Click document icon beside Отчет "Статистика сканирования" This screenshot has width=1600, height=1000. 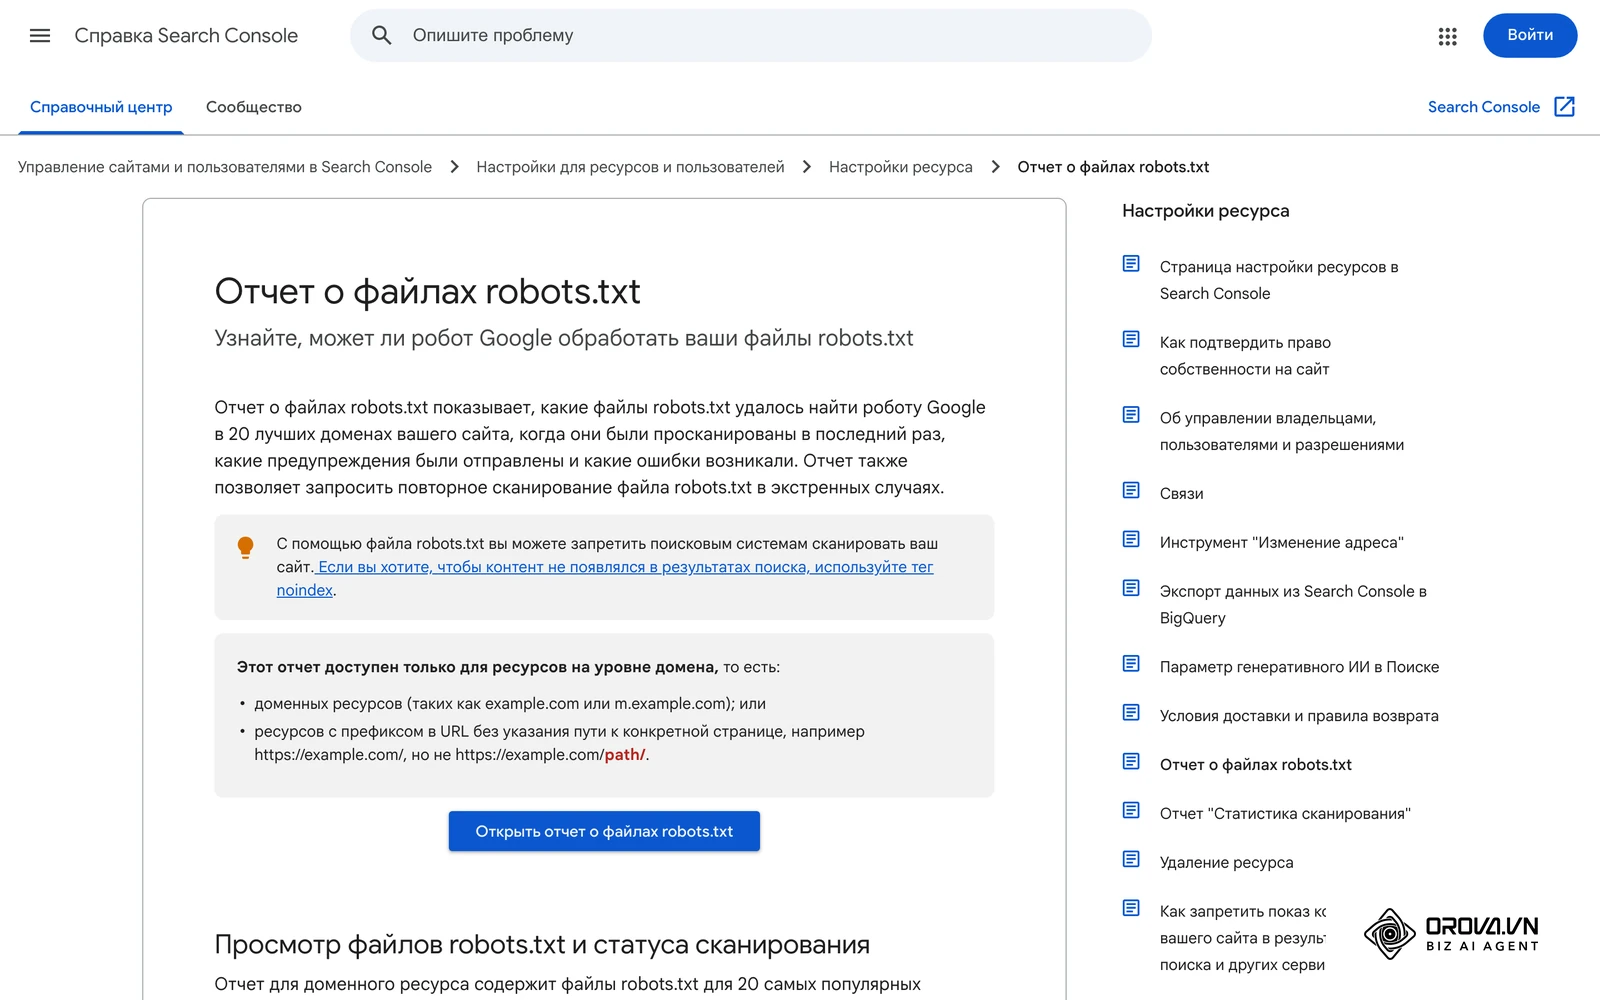pyautogui.click(x=1131, y=810)
